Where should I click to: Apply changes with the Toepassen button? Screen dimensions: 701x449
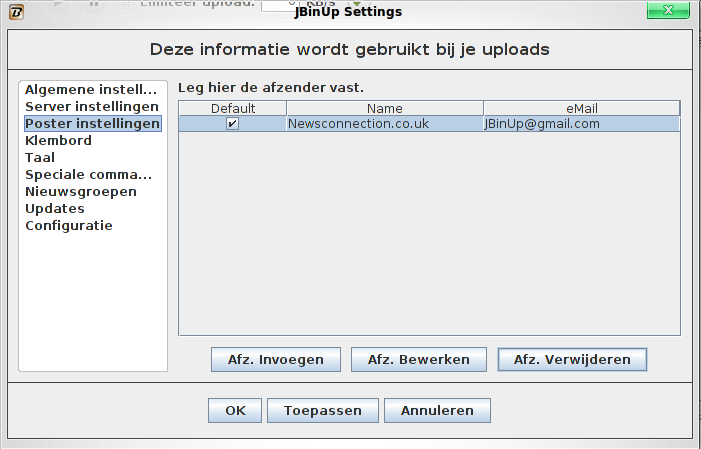point(315,411)
